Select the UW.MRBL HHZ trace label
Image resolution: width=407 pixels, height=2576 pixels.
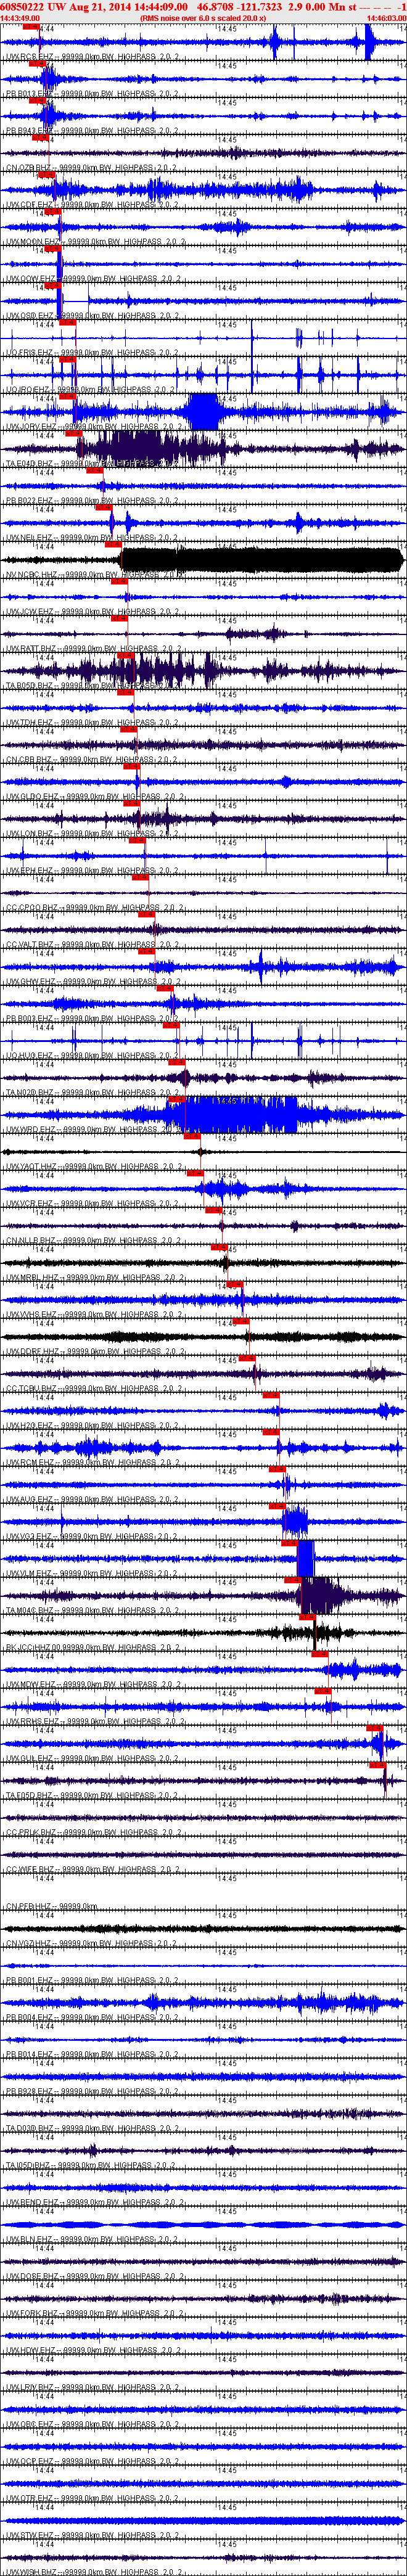[x=92, y=1278]
